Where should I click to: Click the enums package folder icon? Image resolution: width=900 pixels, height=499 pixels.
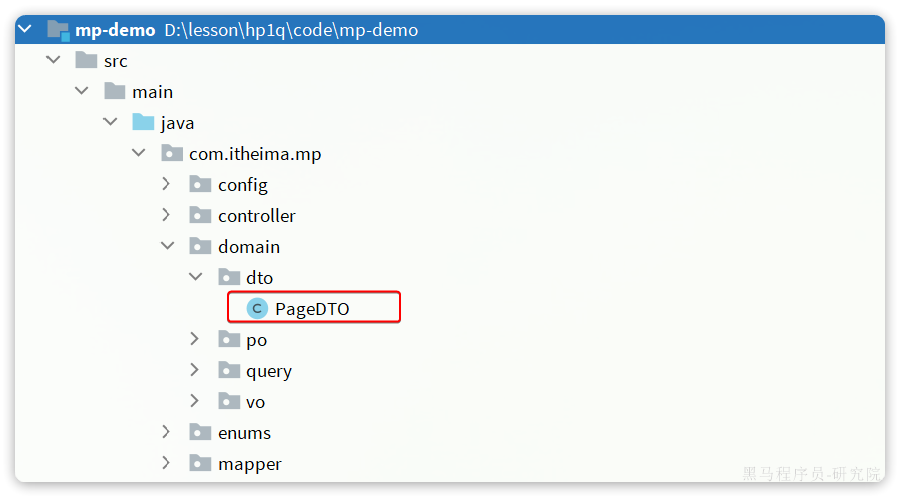pos(201,433)
